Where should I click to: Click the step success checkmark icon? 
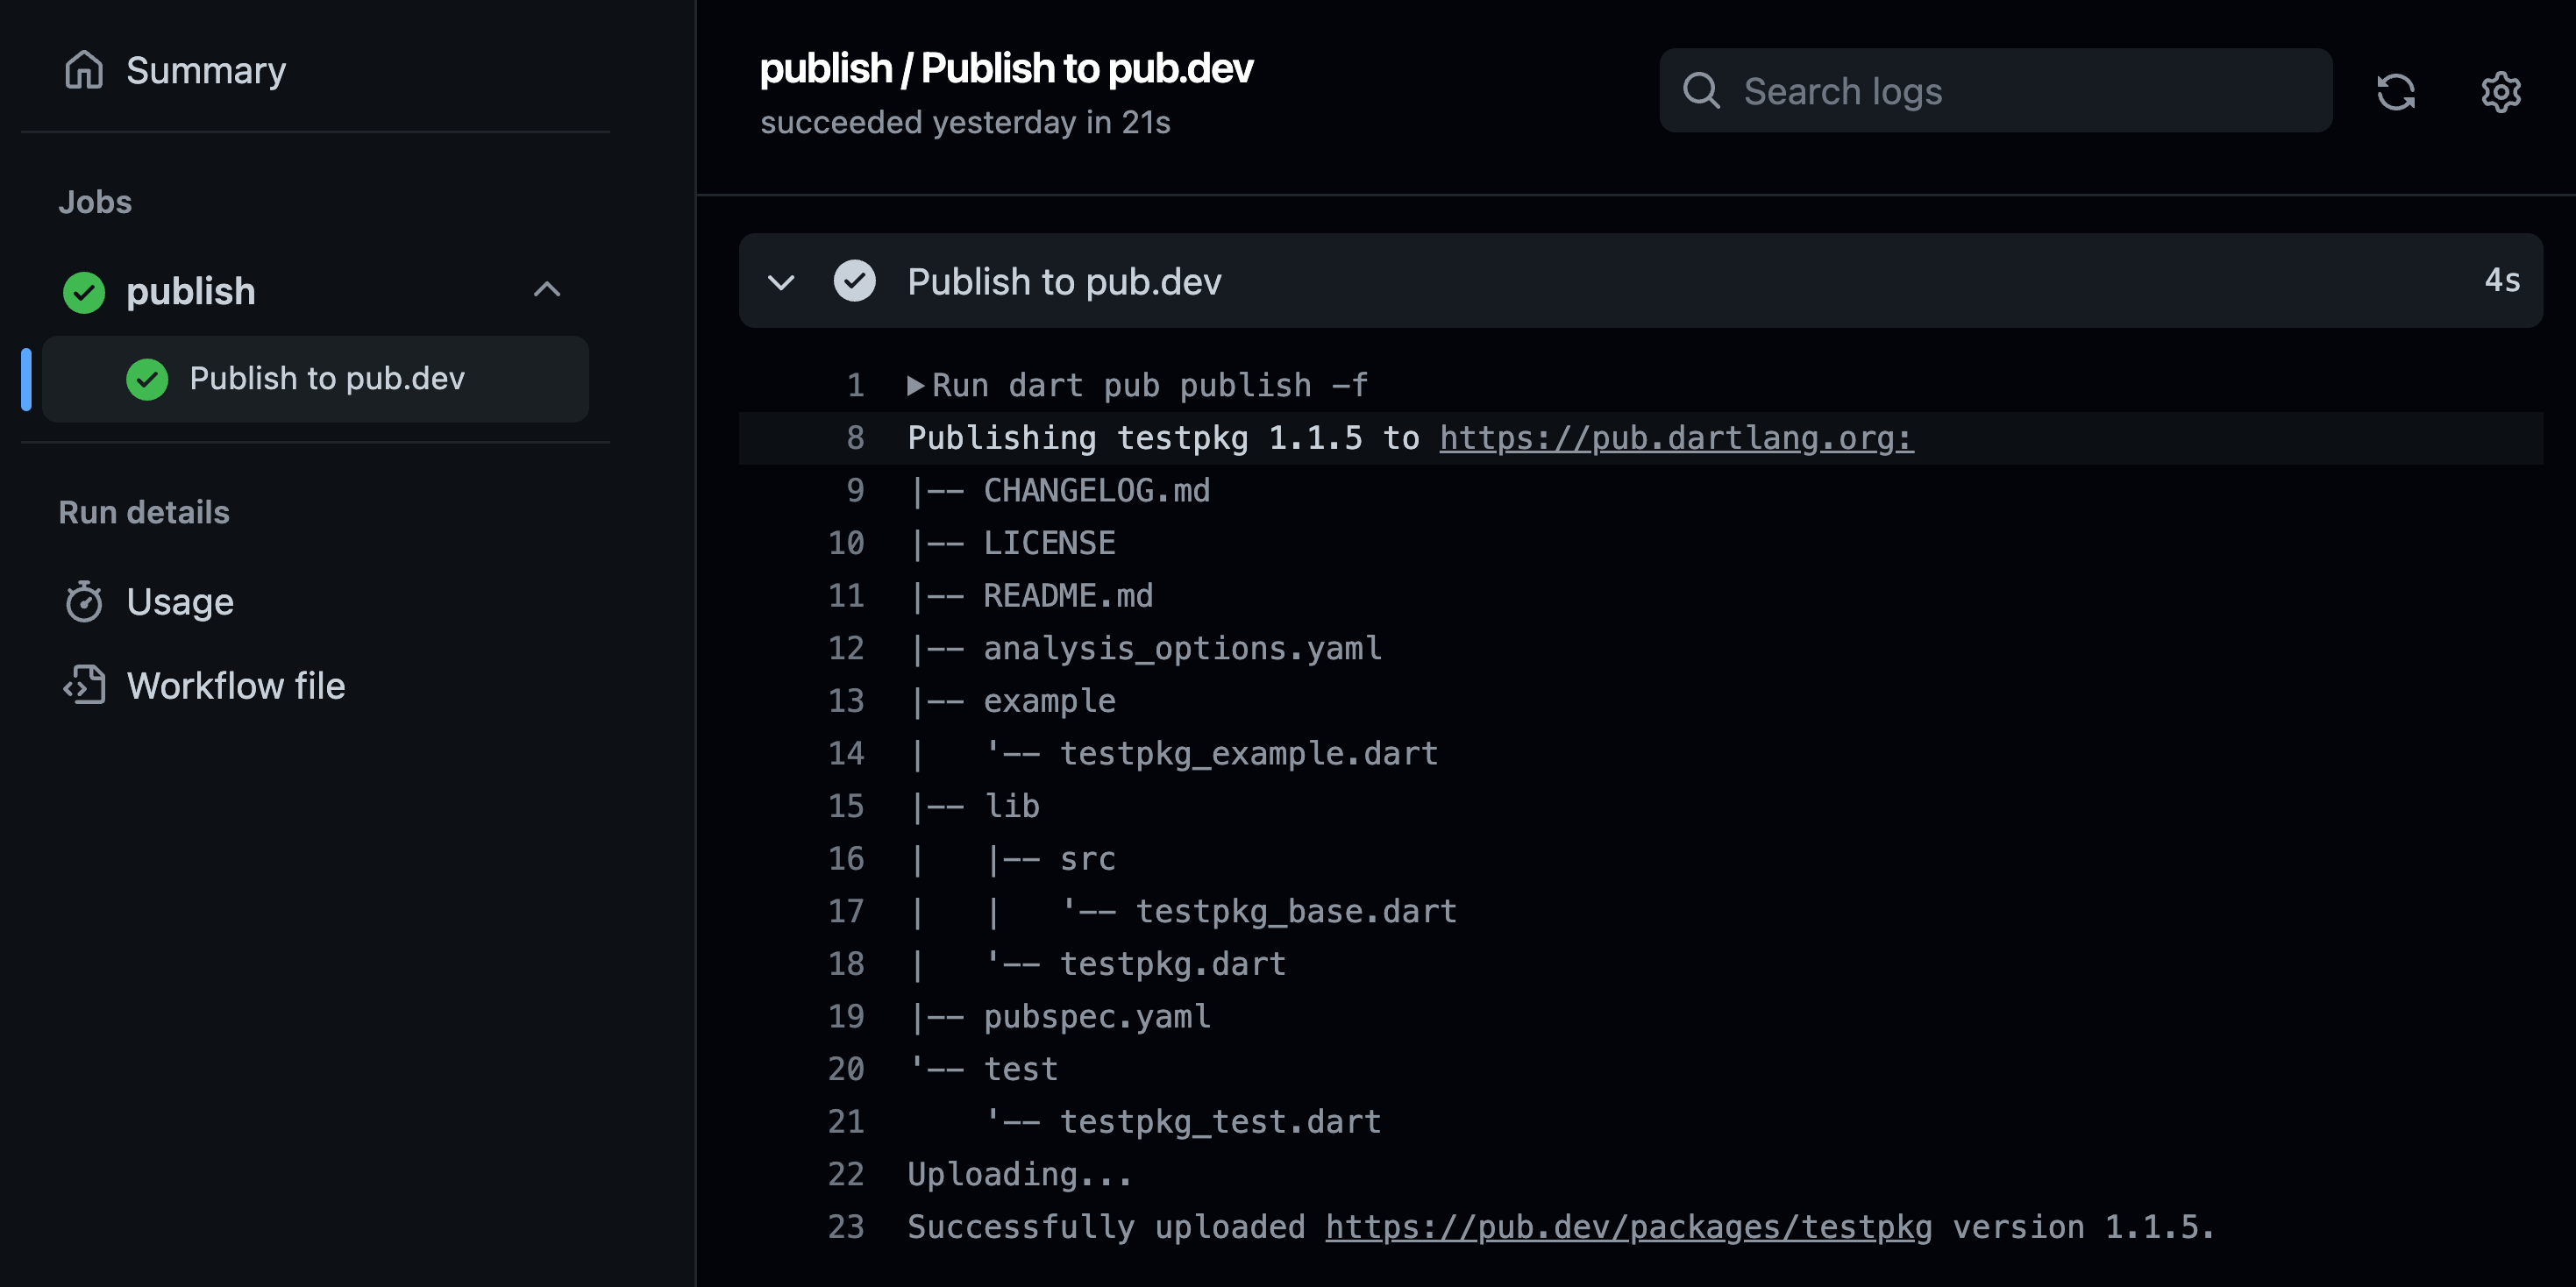coord(854,281)
